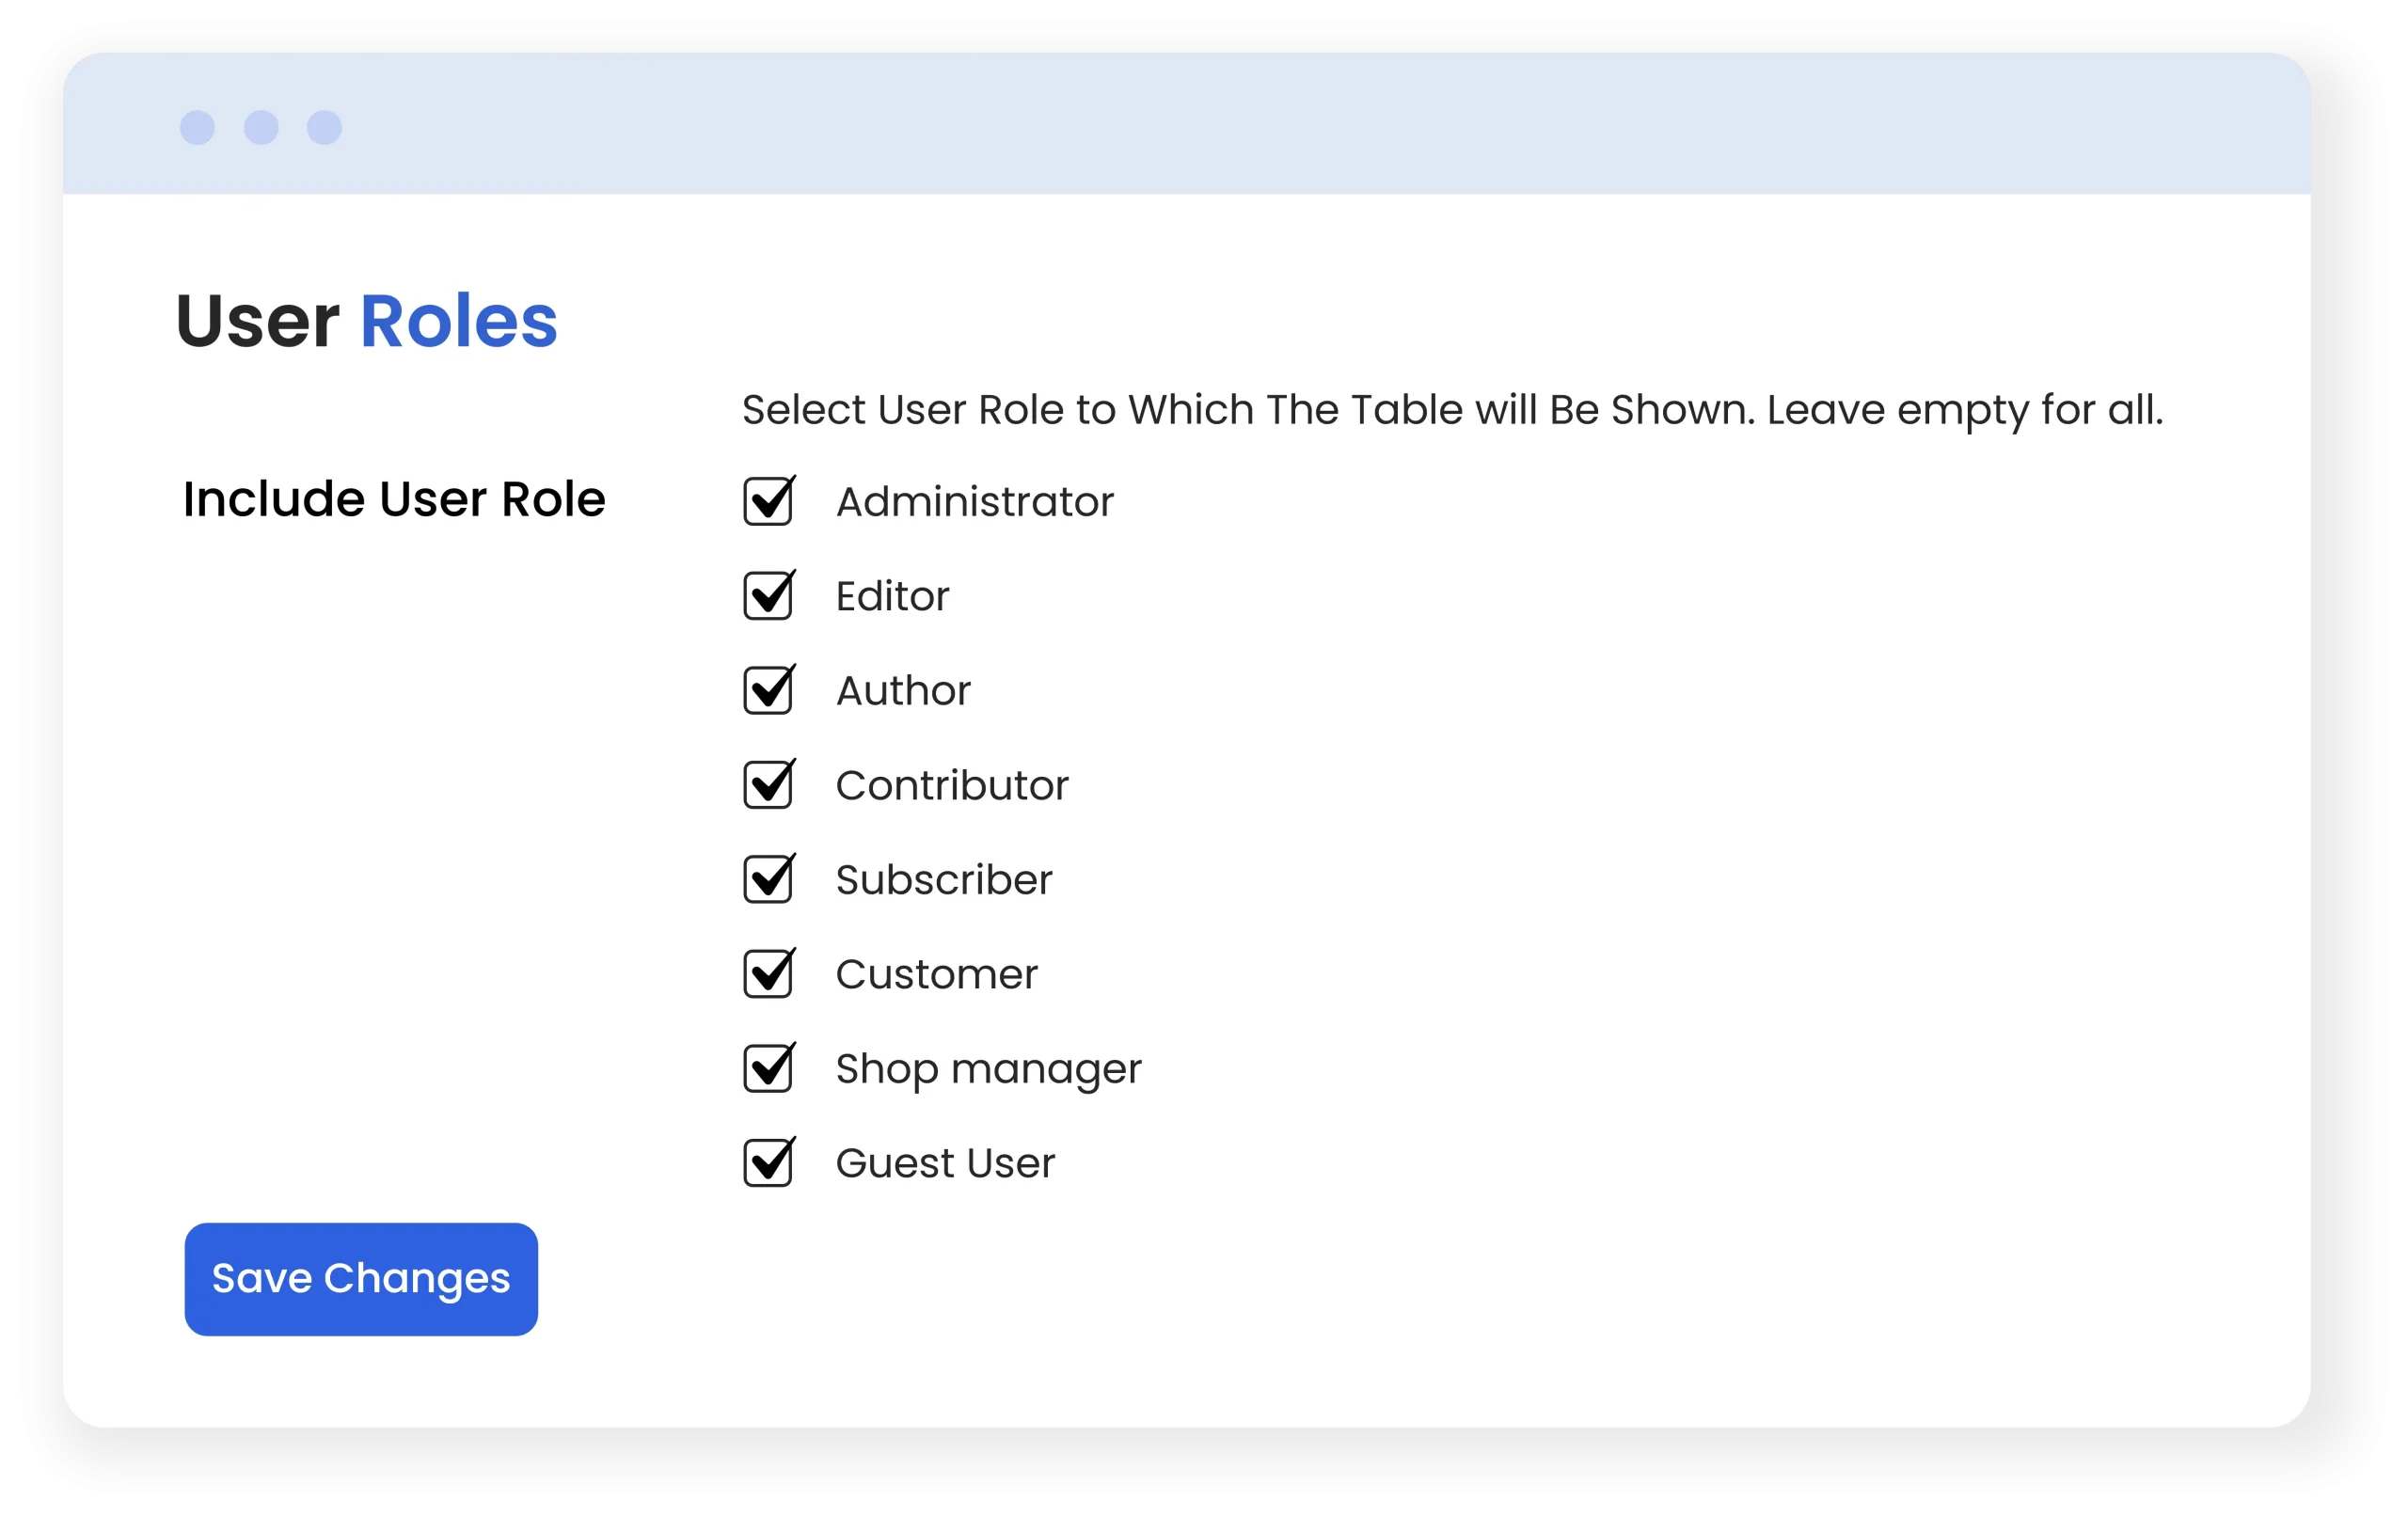Toggle the Author checkbox off
2408x1516 pixels.
pos(768,691)
